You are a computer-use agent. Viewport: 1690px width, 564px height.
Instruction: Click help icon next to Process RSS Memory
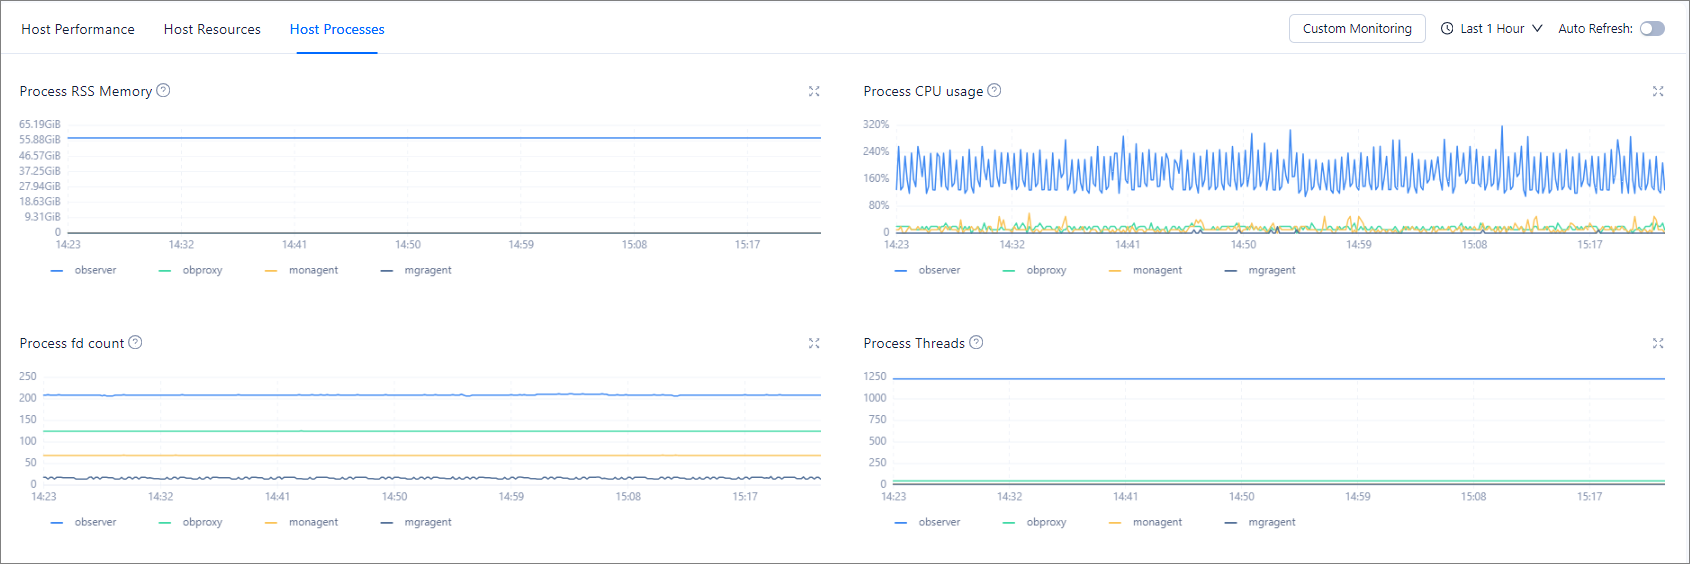click(x=163, y=90)
